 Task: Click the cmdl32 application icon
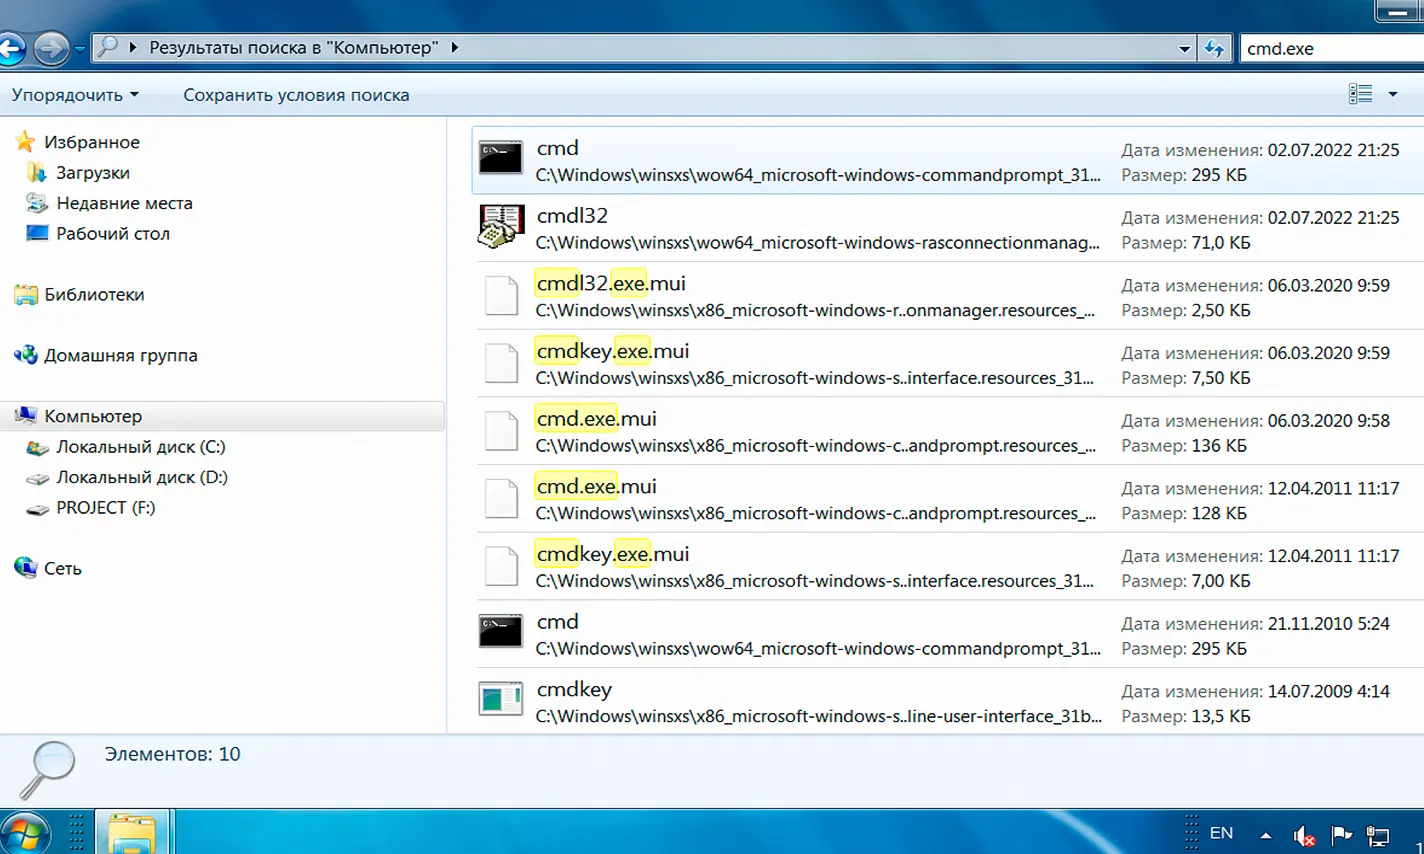coord(501,226)
